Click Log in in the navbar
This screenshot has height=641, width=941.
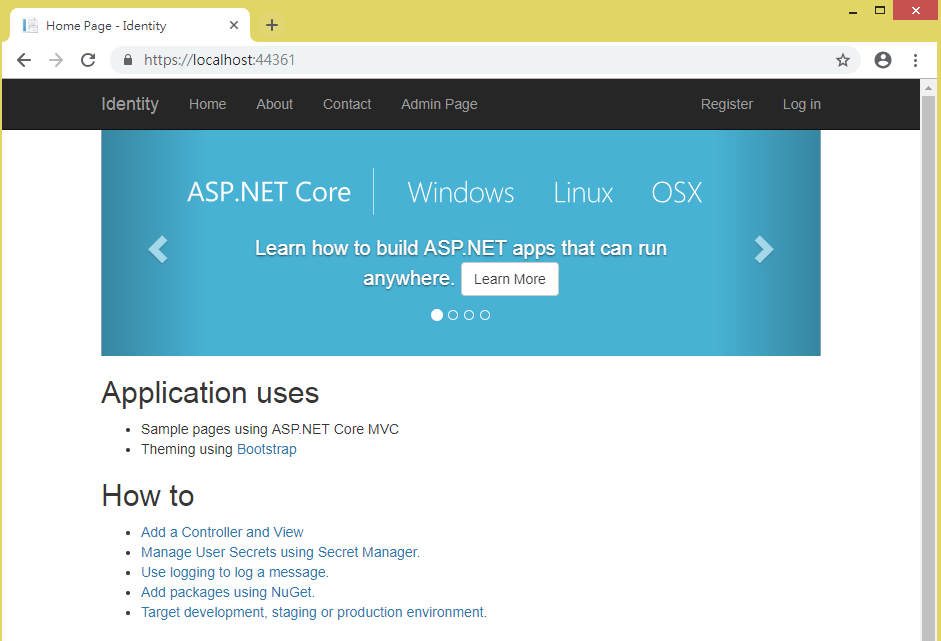point(802,104)
